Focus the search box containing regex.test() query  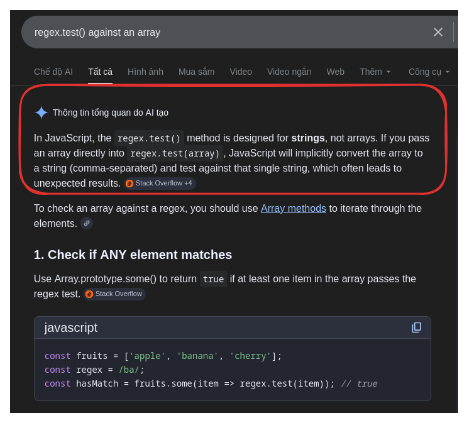pos(227,32)
